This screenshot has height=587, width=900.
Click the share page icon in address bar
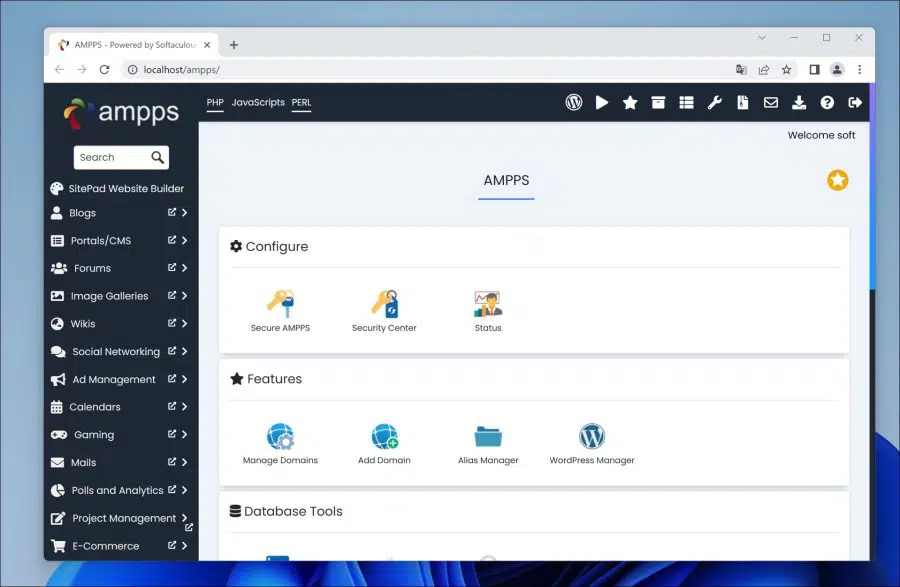(763, 69)
